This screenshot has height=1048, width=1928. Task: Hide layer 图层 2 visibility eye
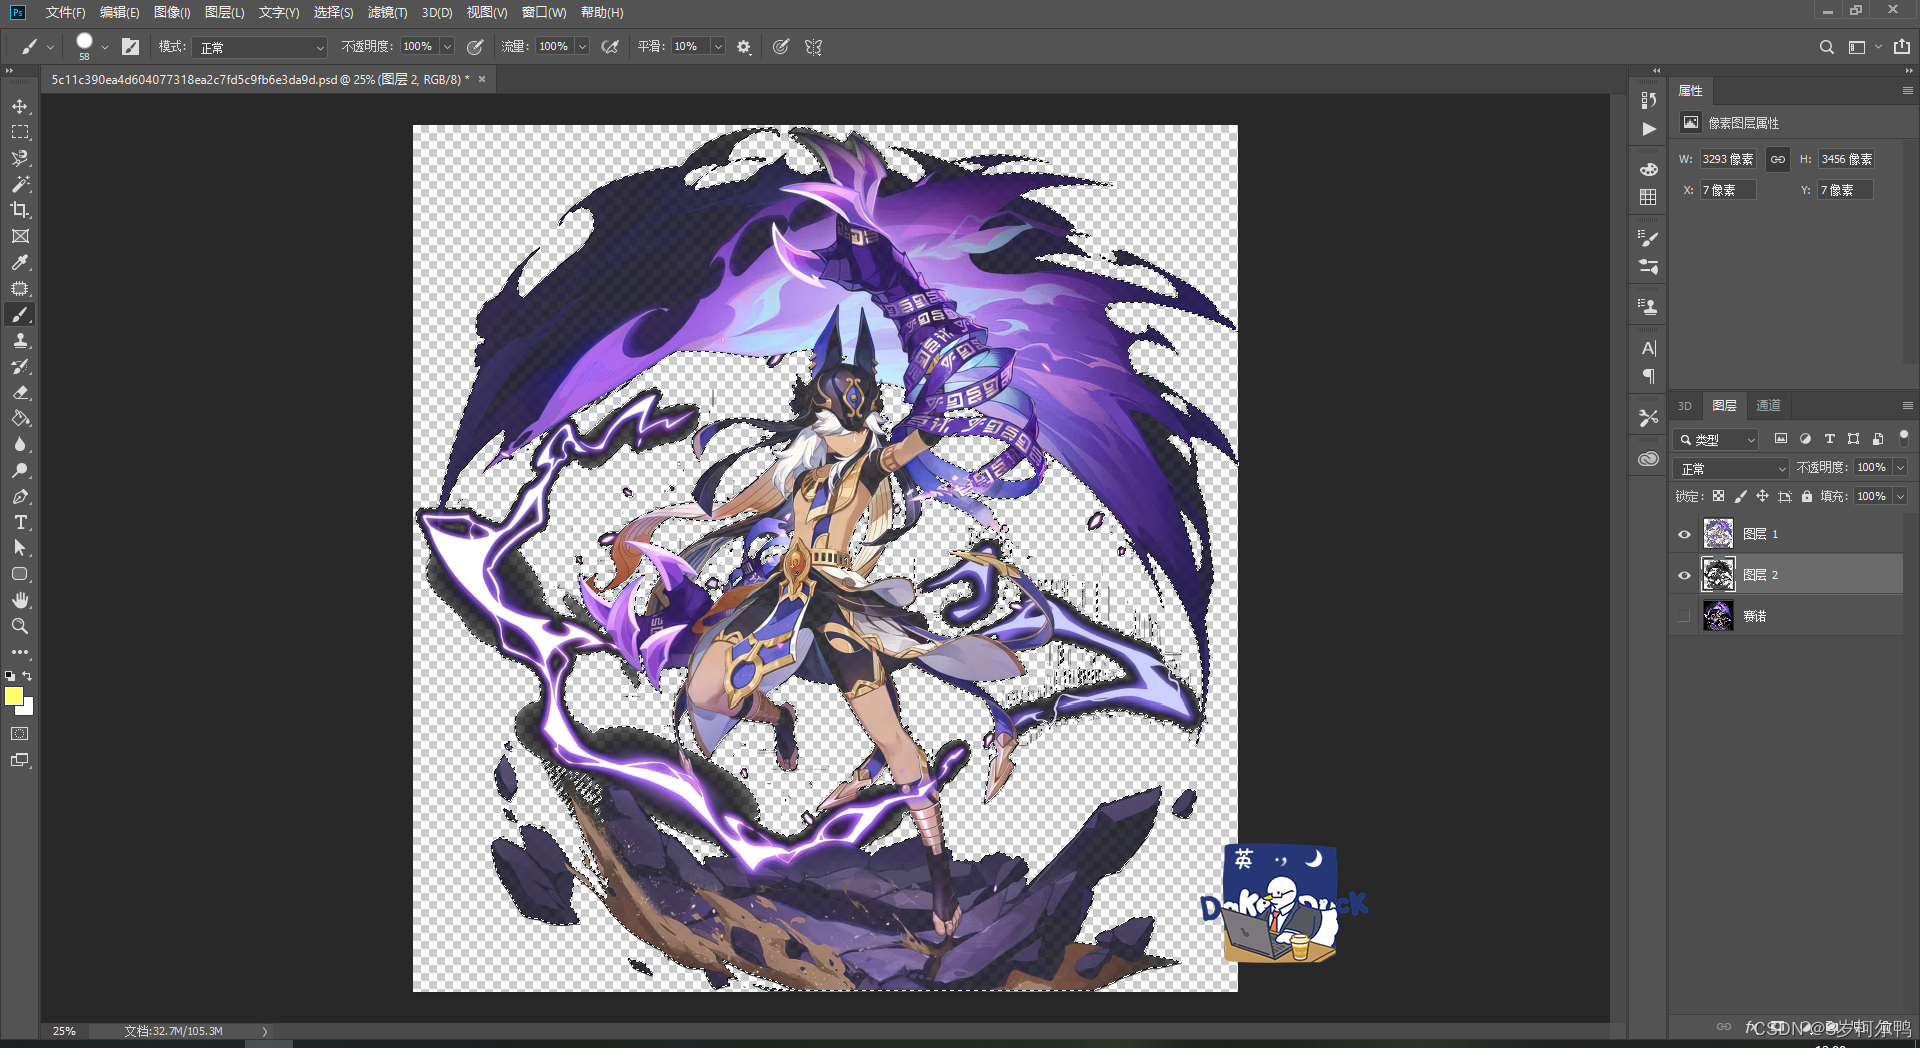pyautogui.click(x=1684, y=575)
